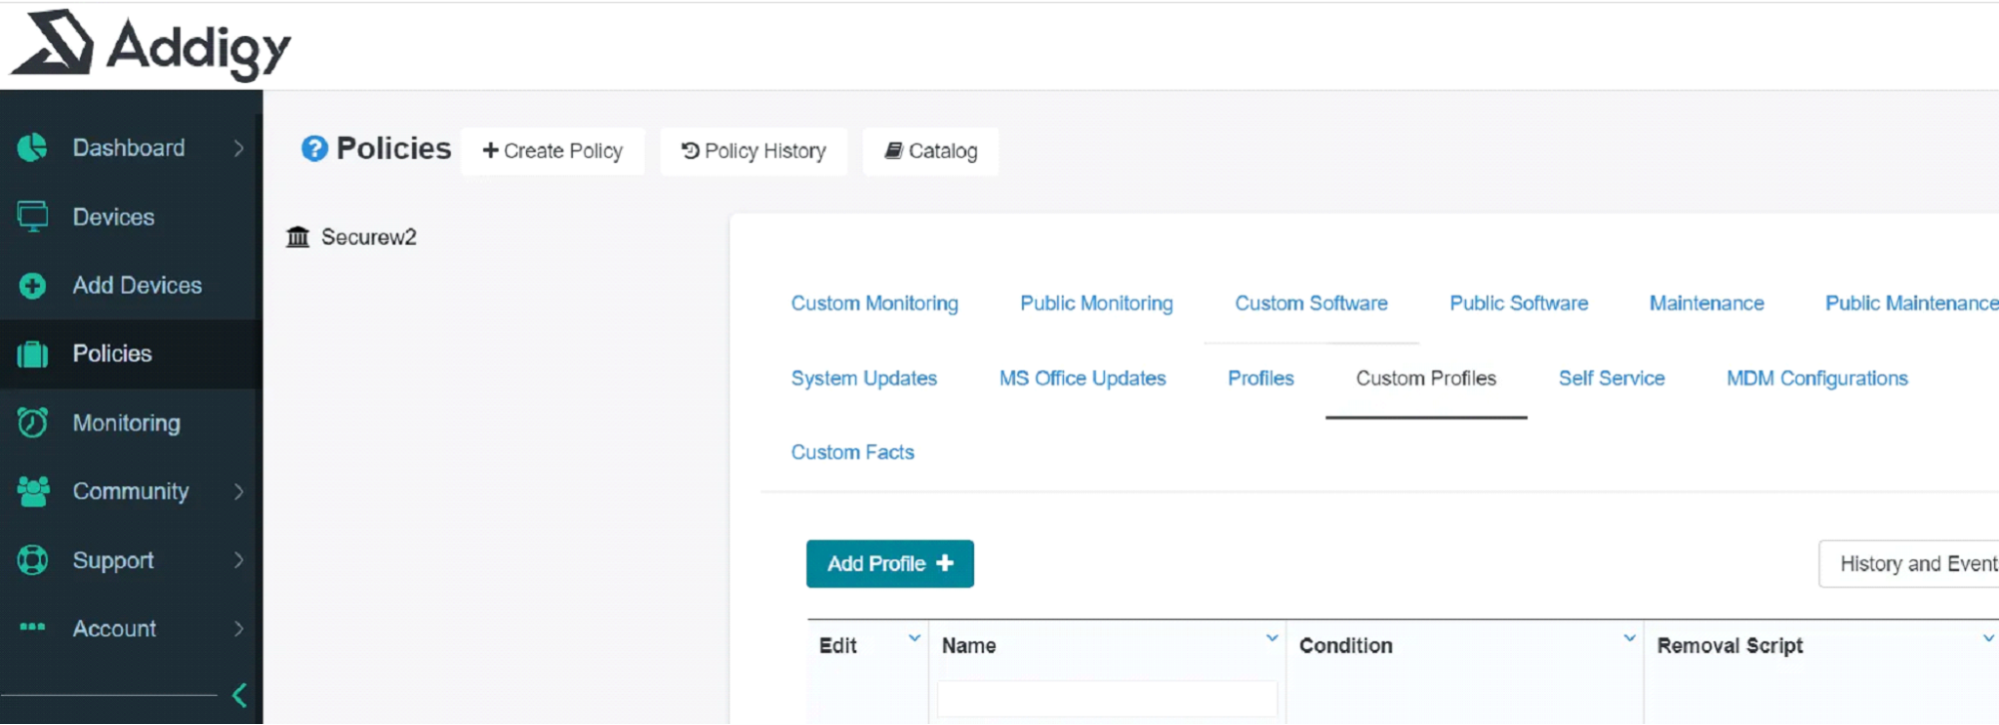The image size is (1999, 725).
Task: Open the Condition column dropdown arrow
Action: coord(1629,638)
